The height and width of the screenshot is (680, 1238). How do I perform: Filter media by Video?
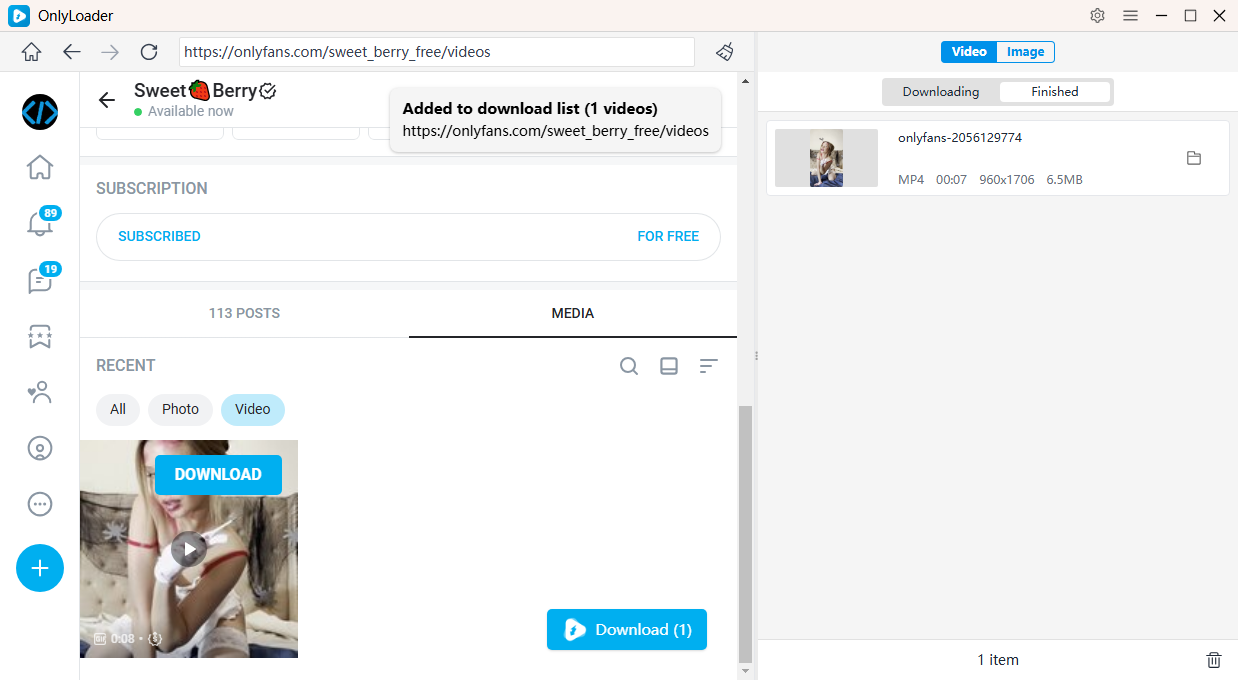pyautogui.click(x=253, y=409)
